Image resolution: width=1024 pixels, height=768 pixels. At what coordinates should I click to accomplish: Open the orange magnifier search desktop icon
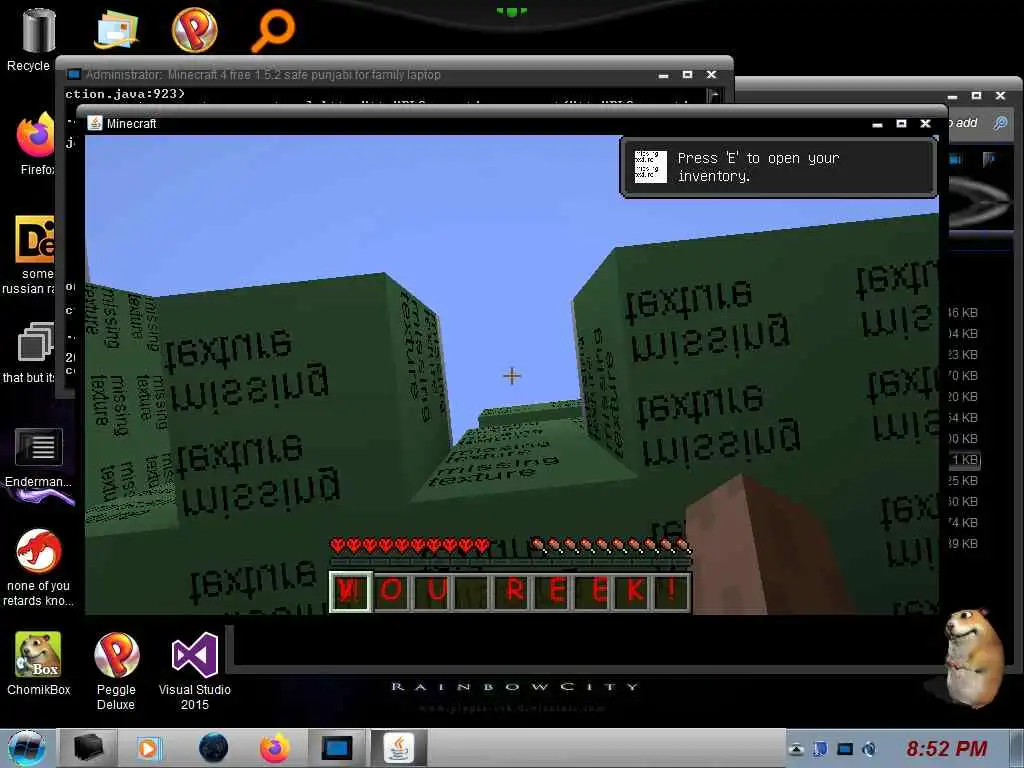coord(273,30)
